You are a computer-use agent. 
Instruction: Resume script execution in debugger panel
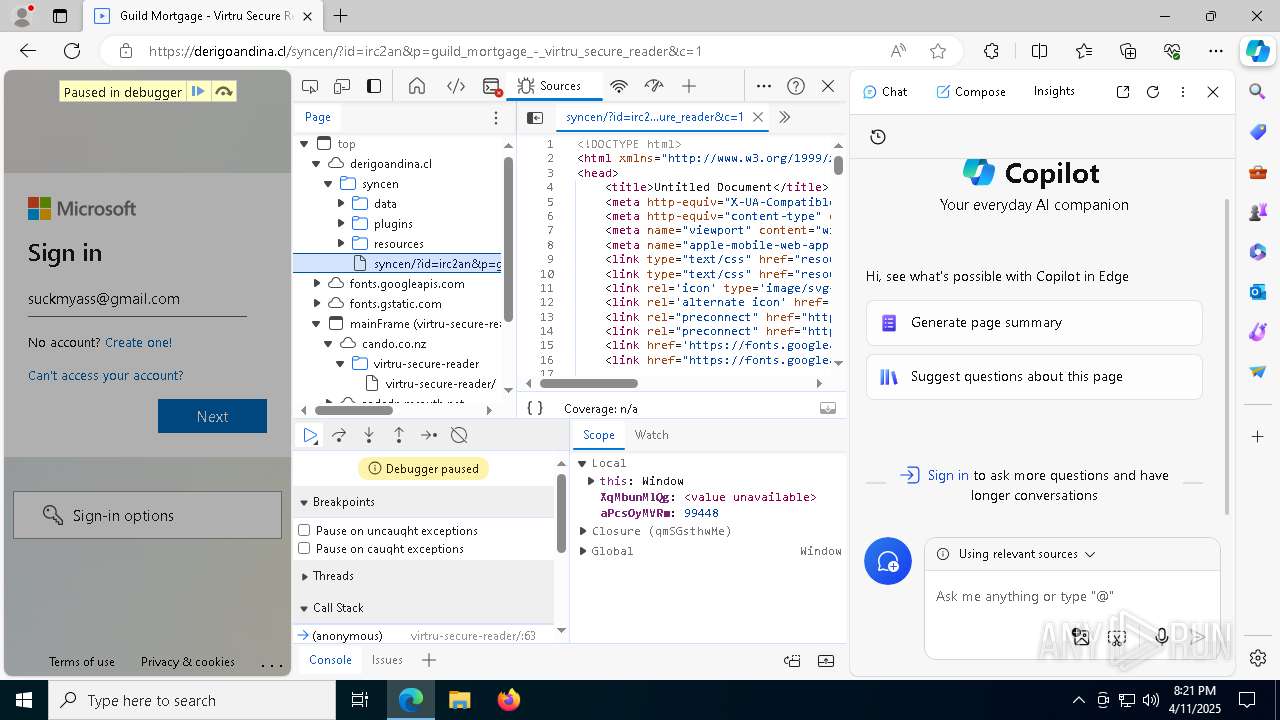(310, 435)
